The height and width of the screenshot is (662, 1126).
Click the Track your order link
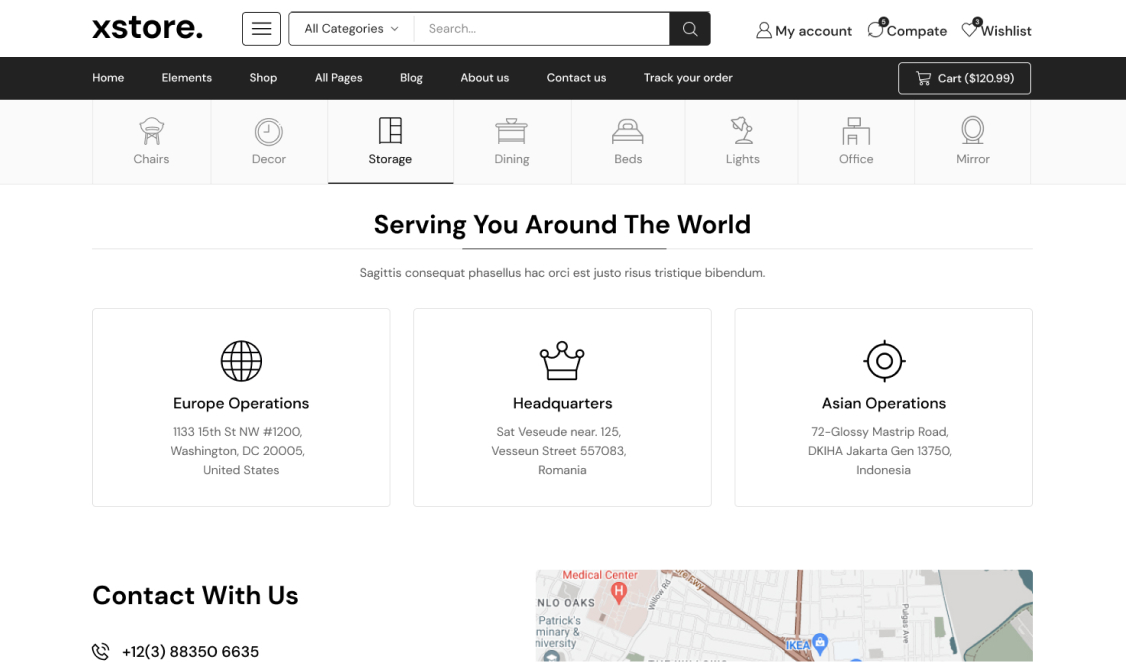pyautogui.click(x=688, y=78)
